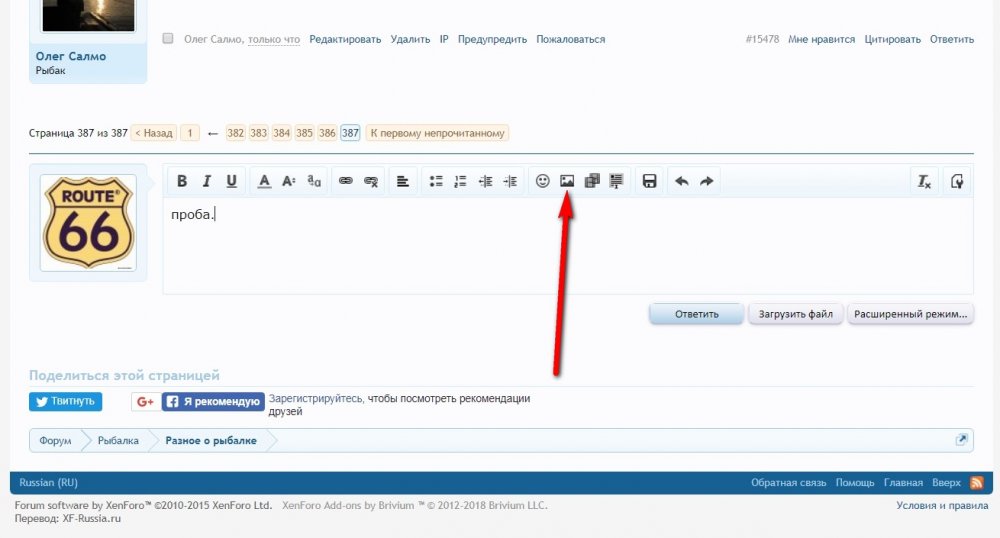The image size is (1000, 538).
Task: Open the Рыбалка breadcrumb item
Action: coord(118,441)
